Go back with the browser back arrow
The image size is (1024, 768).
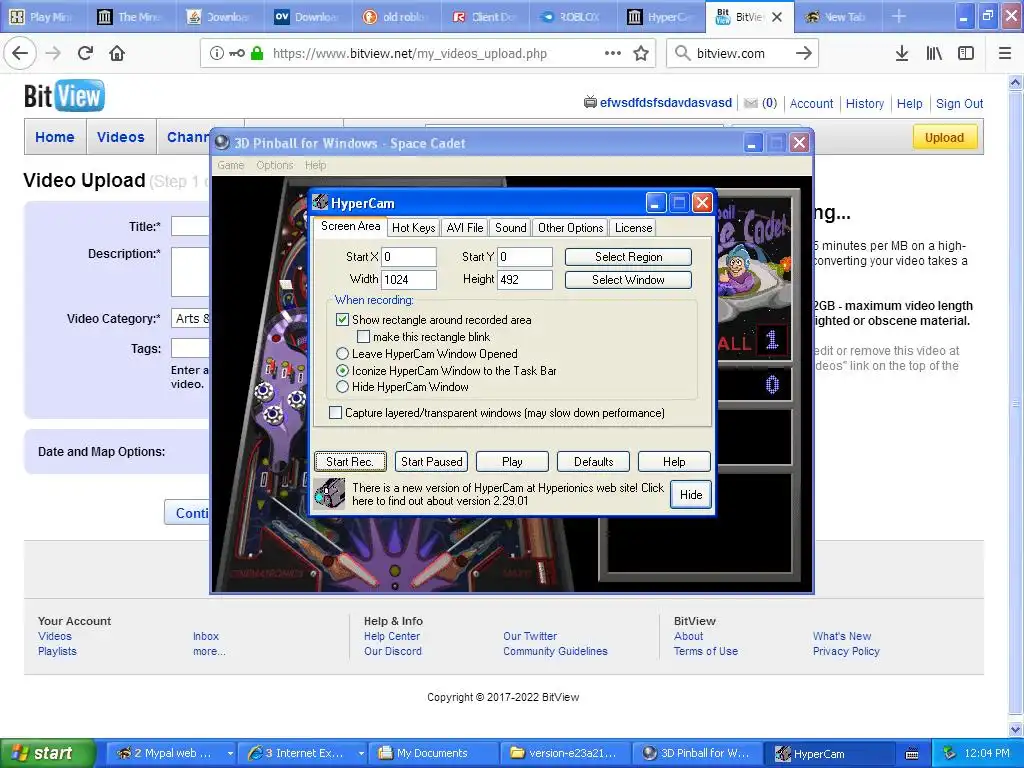coord(20,53)
